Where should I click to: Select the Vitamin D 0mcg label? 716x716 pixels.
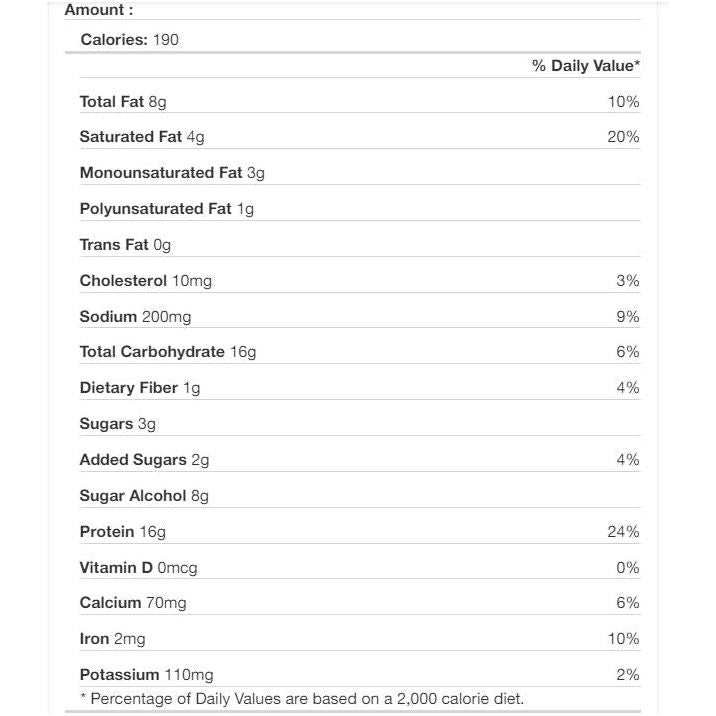click(x=138, y=568)
